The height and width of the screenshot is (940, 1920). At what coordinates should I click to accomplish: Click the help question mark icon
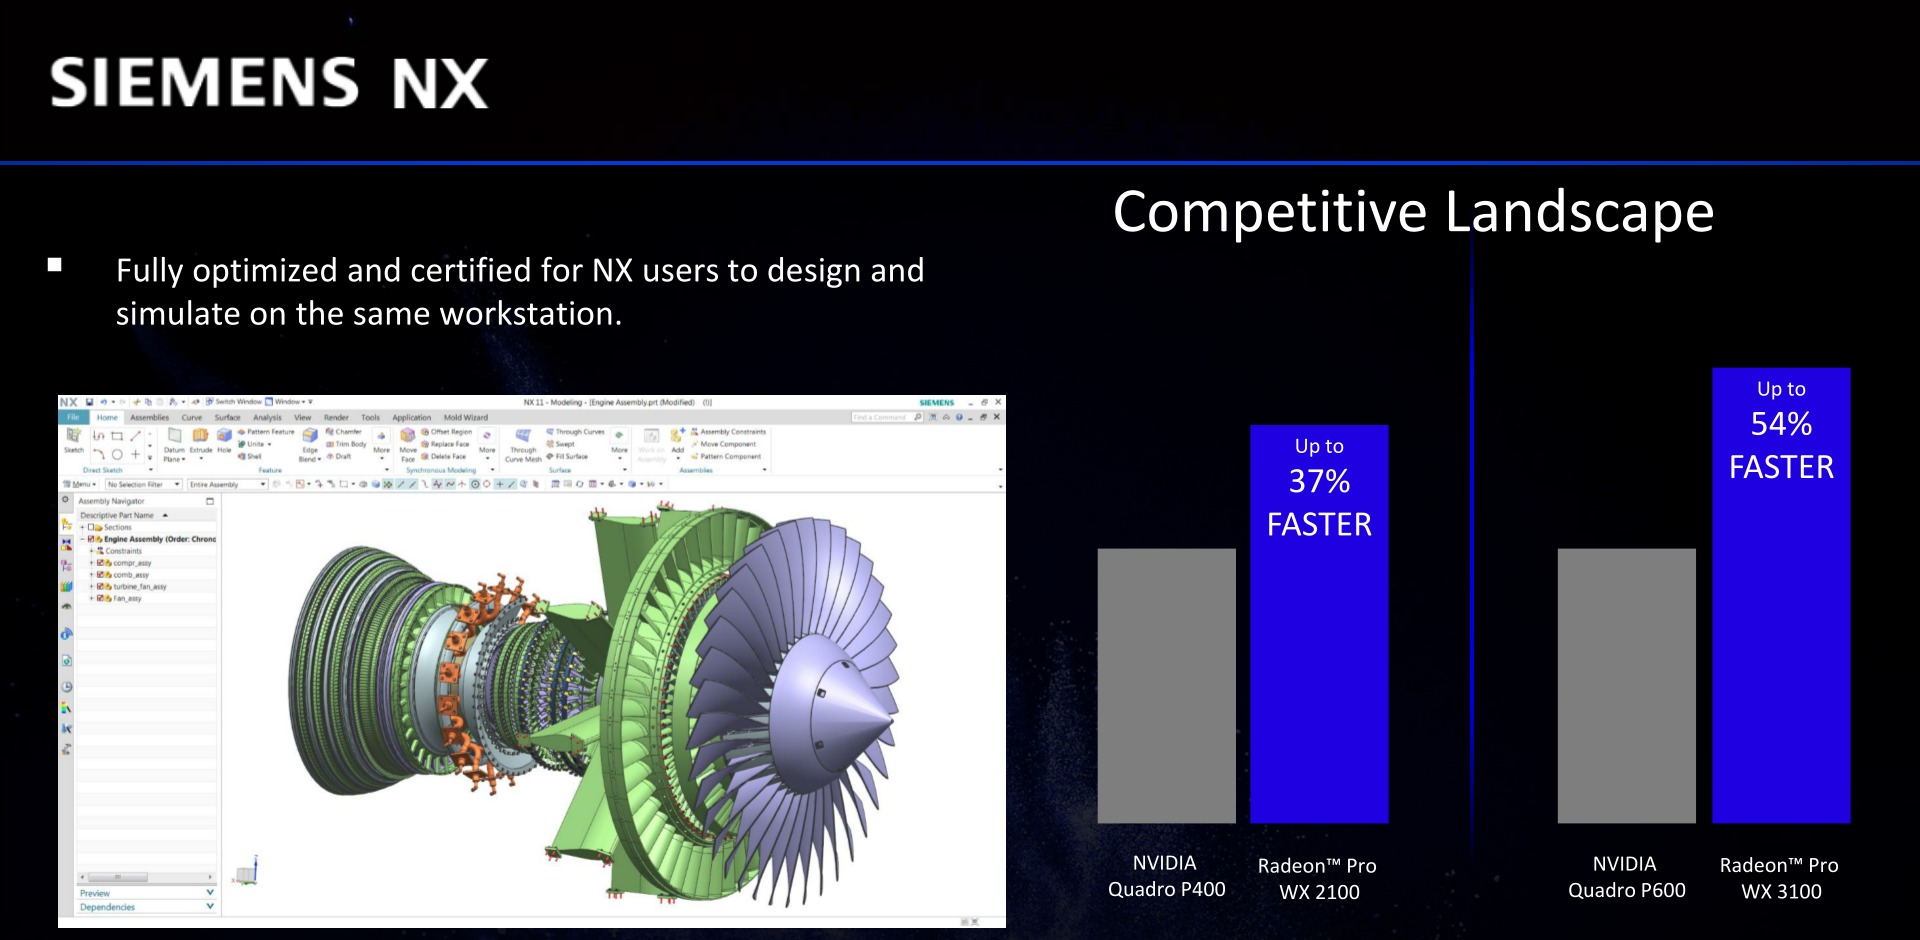click(959, 417)
